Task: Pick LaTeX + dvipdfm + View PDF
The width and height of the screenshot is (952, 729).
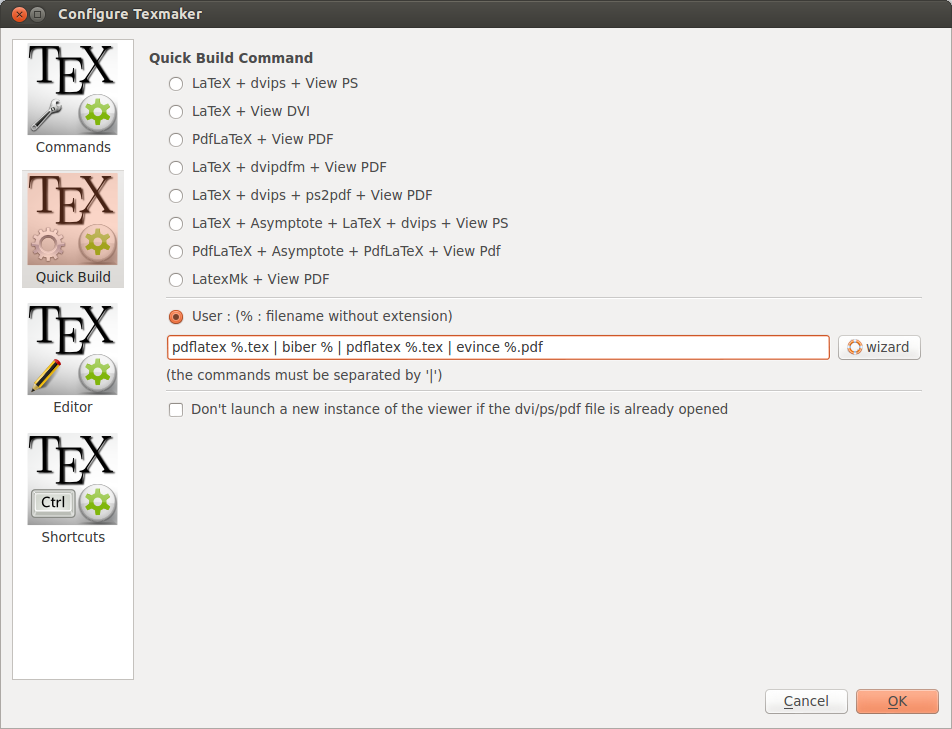Action: tap(176, 168)
